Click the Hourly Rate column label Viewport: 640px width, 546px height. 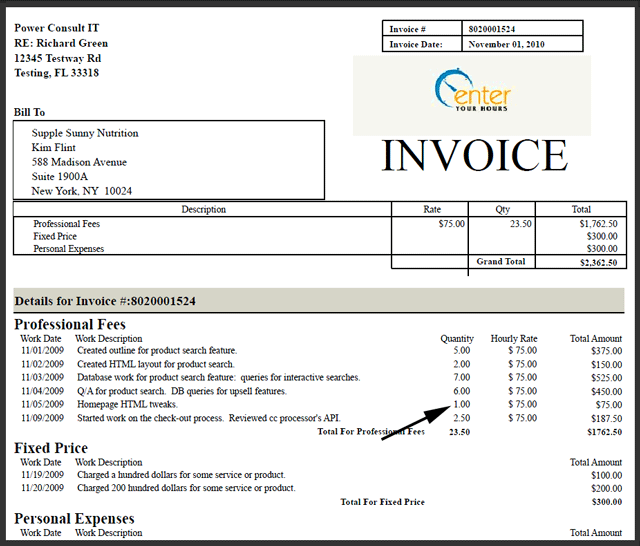pyautogui.click(x=514, y=339)
